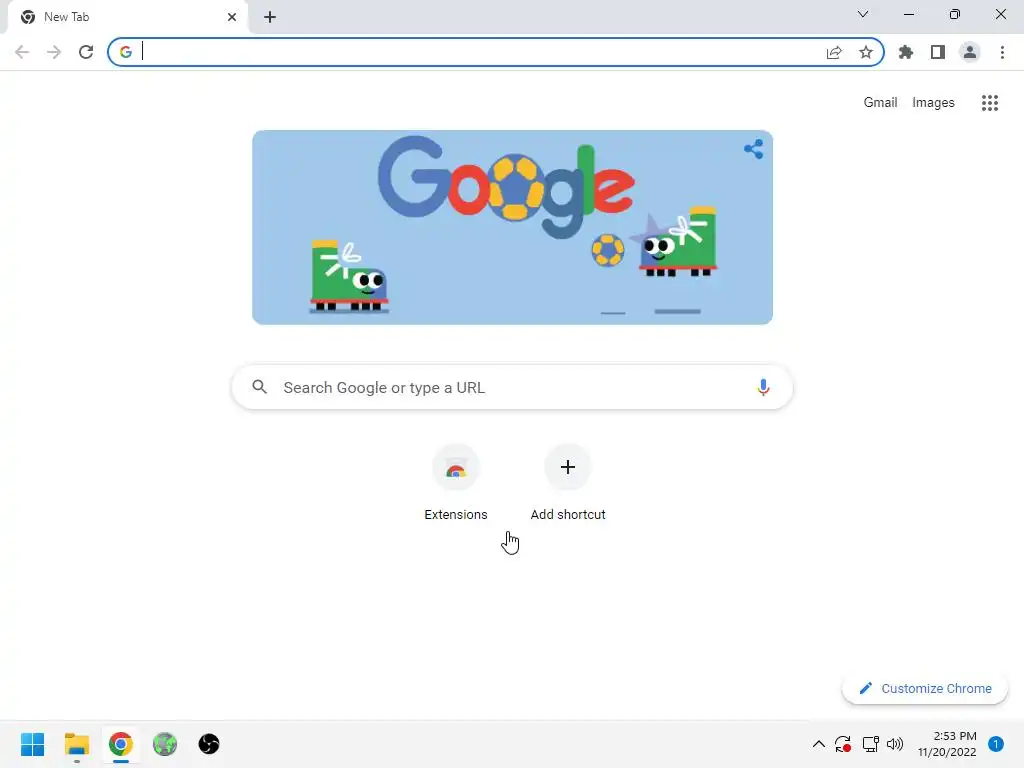
Task: Open the Google apps grid
Action: tap(990, 103)
